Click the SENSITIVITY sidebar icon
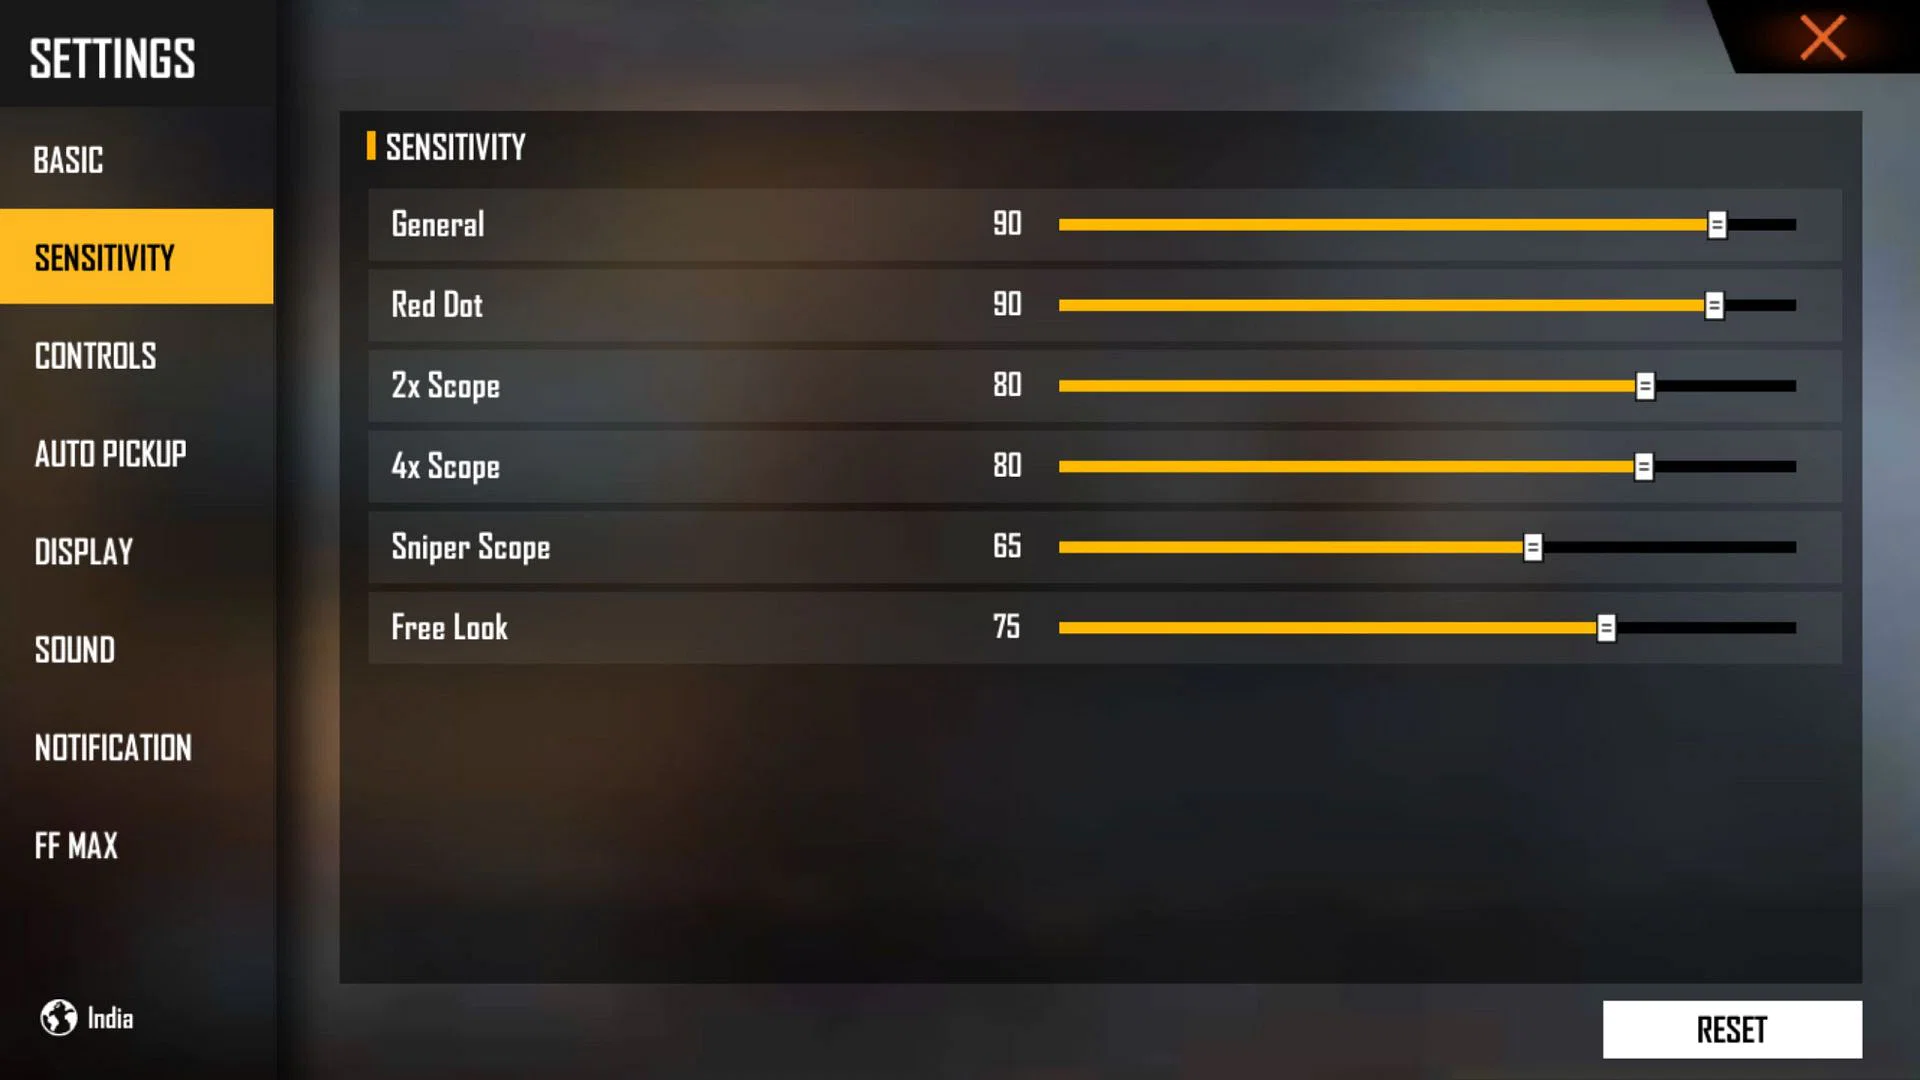The width and height of the screenshot is (1920, 1080). 136,257
